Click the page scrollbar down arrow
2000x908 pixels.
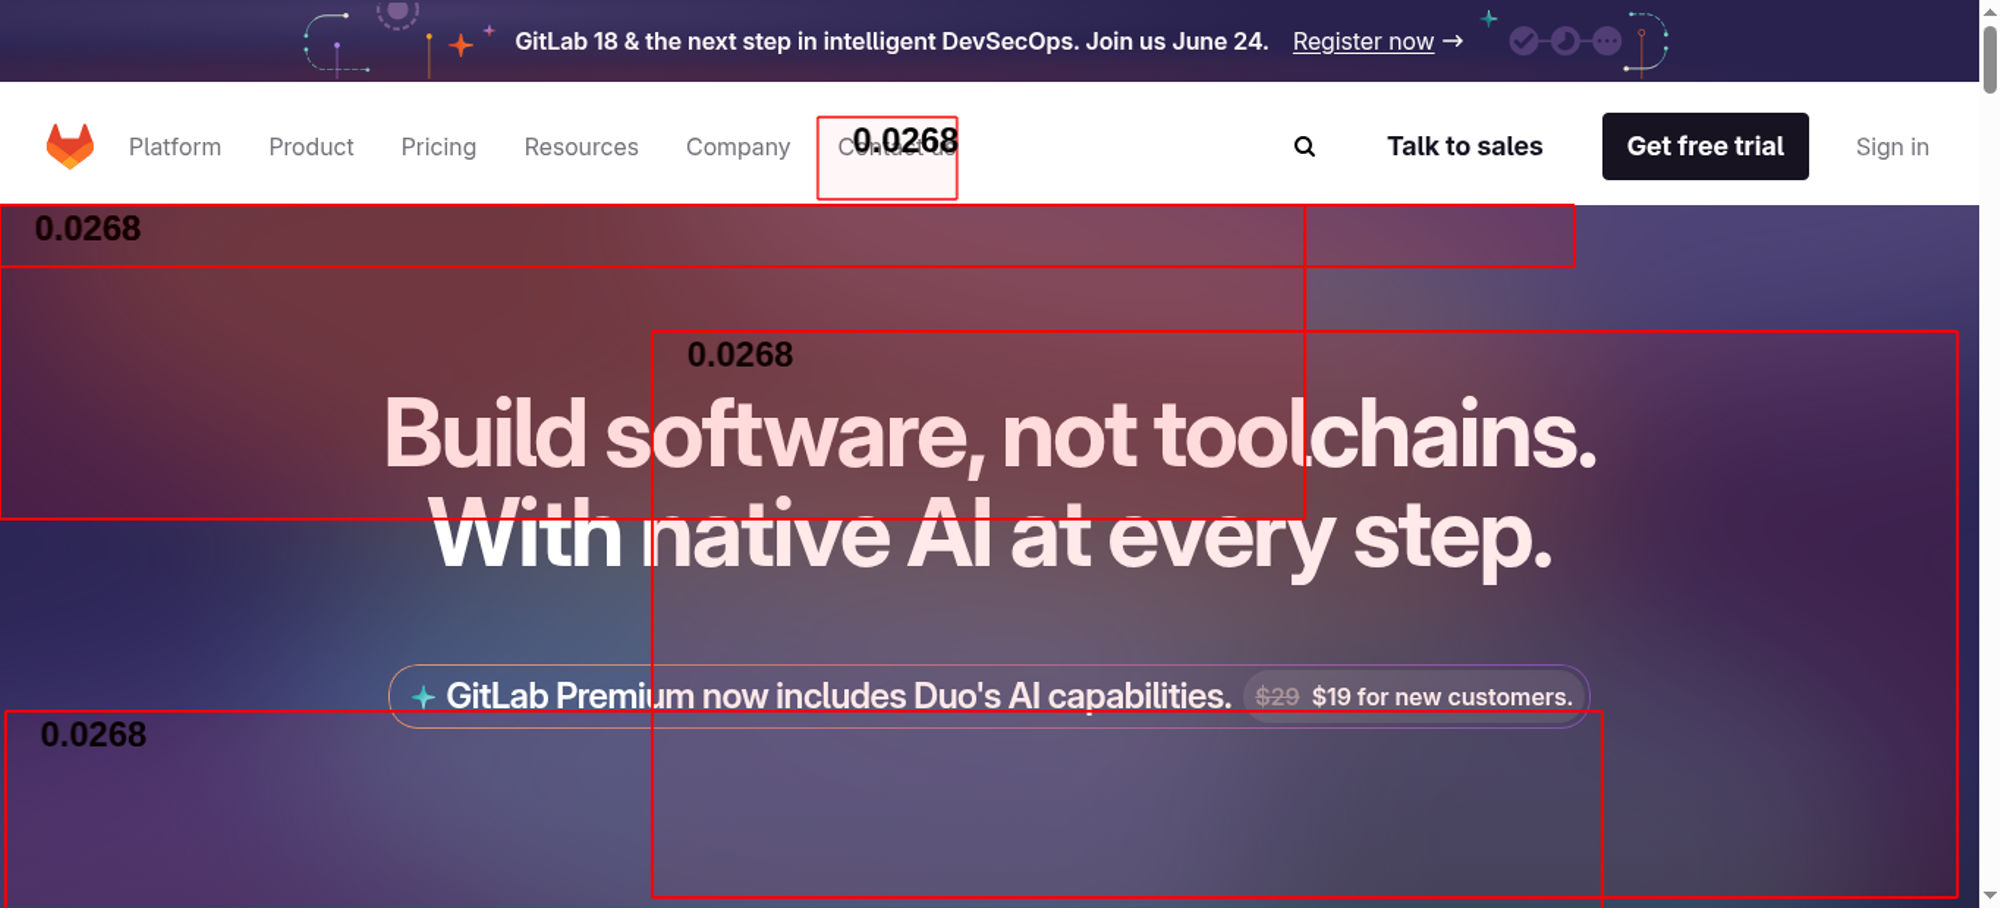click(x=1990, y=896)
